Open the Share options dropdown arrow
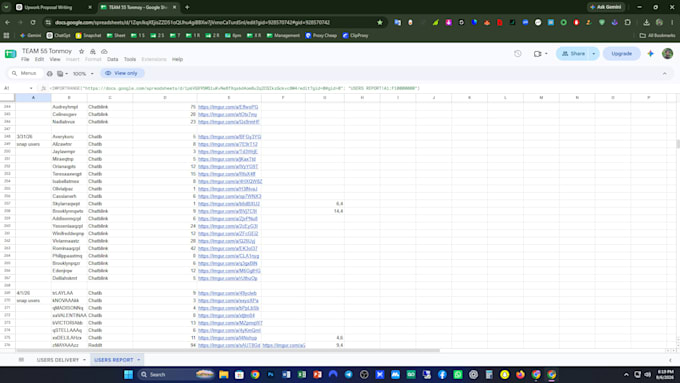The image size is (680, 383). point(594,54)
